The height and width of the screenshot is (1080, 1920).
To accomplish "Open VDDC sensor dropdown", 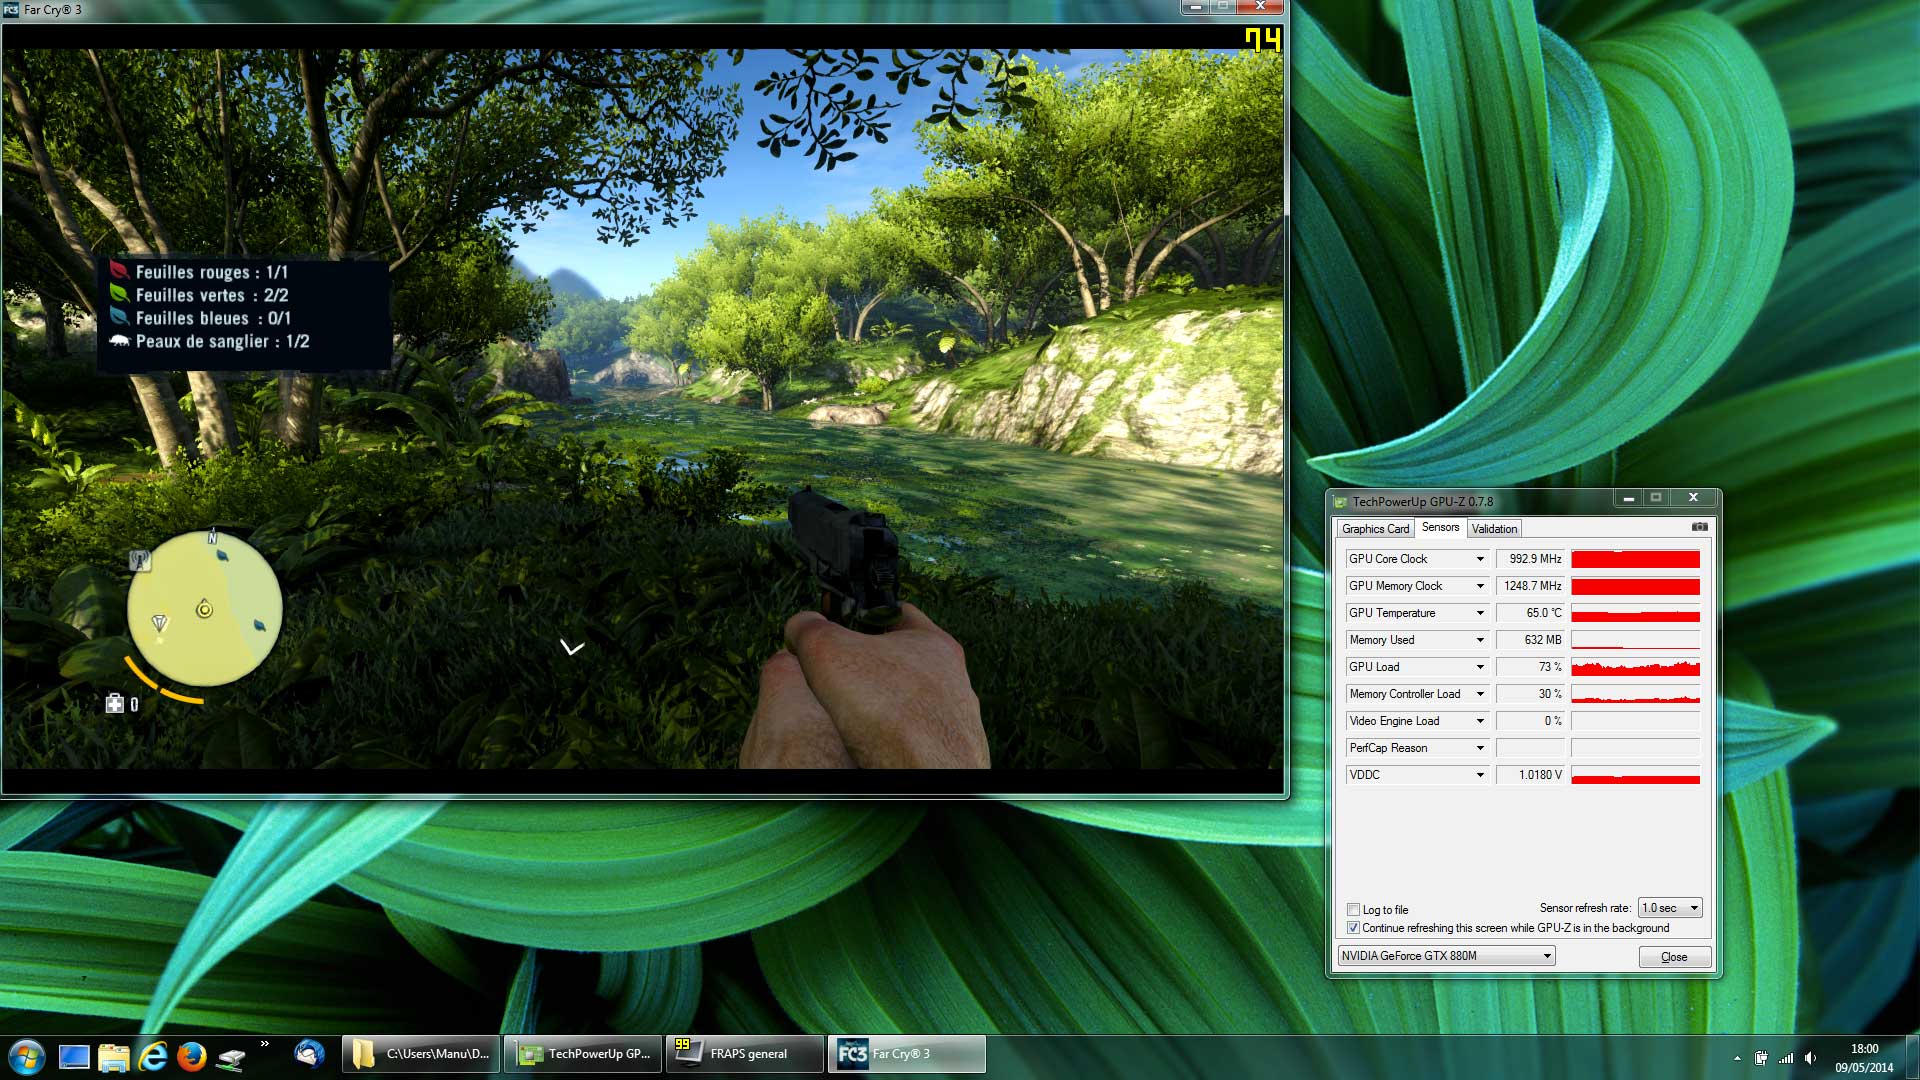I will click(1480, 775).
